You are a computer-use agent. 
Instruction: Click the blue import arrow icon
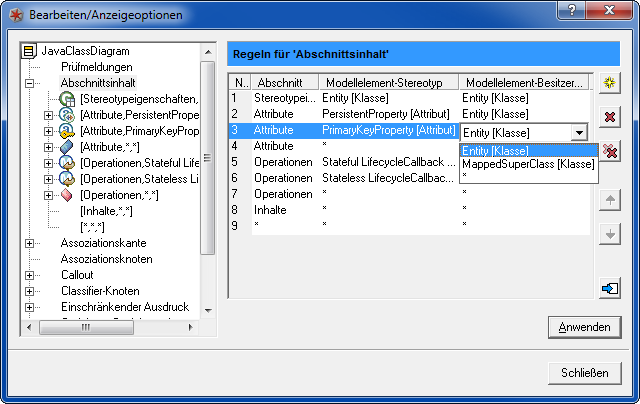[x=609, y=289]
